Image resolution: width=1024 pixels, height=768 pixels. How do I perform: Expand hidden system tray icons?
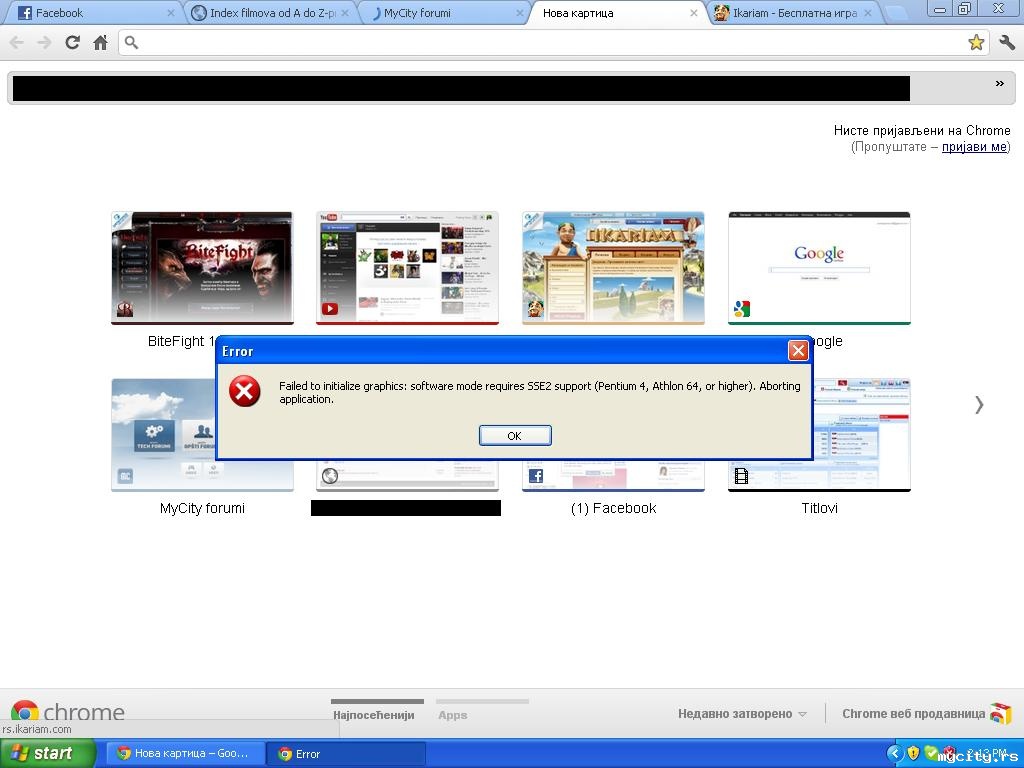point(895,753)
